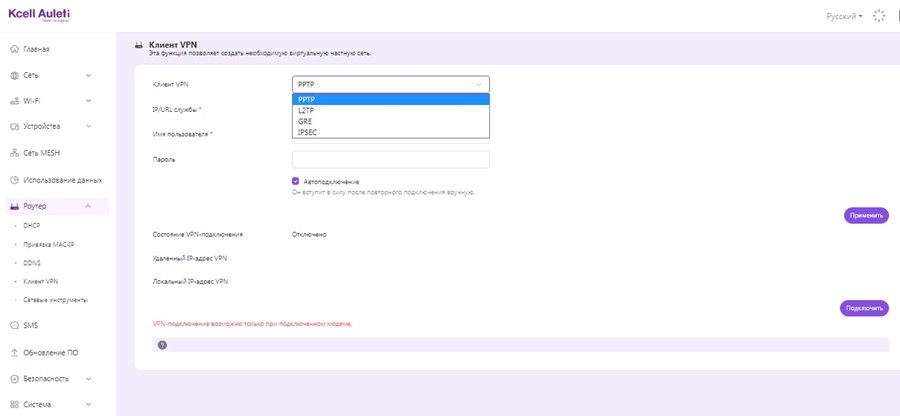Select L2TP from the VPN list
The height and width of the screenshot is (416, 900).
pyautogui.click(x=306, y=110)
